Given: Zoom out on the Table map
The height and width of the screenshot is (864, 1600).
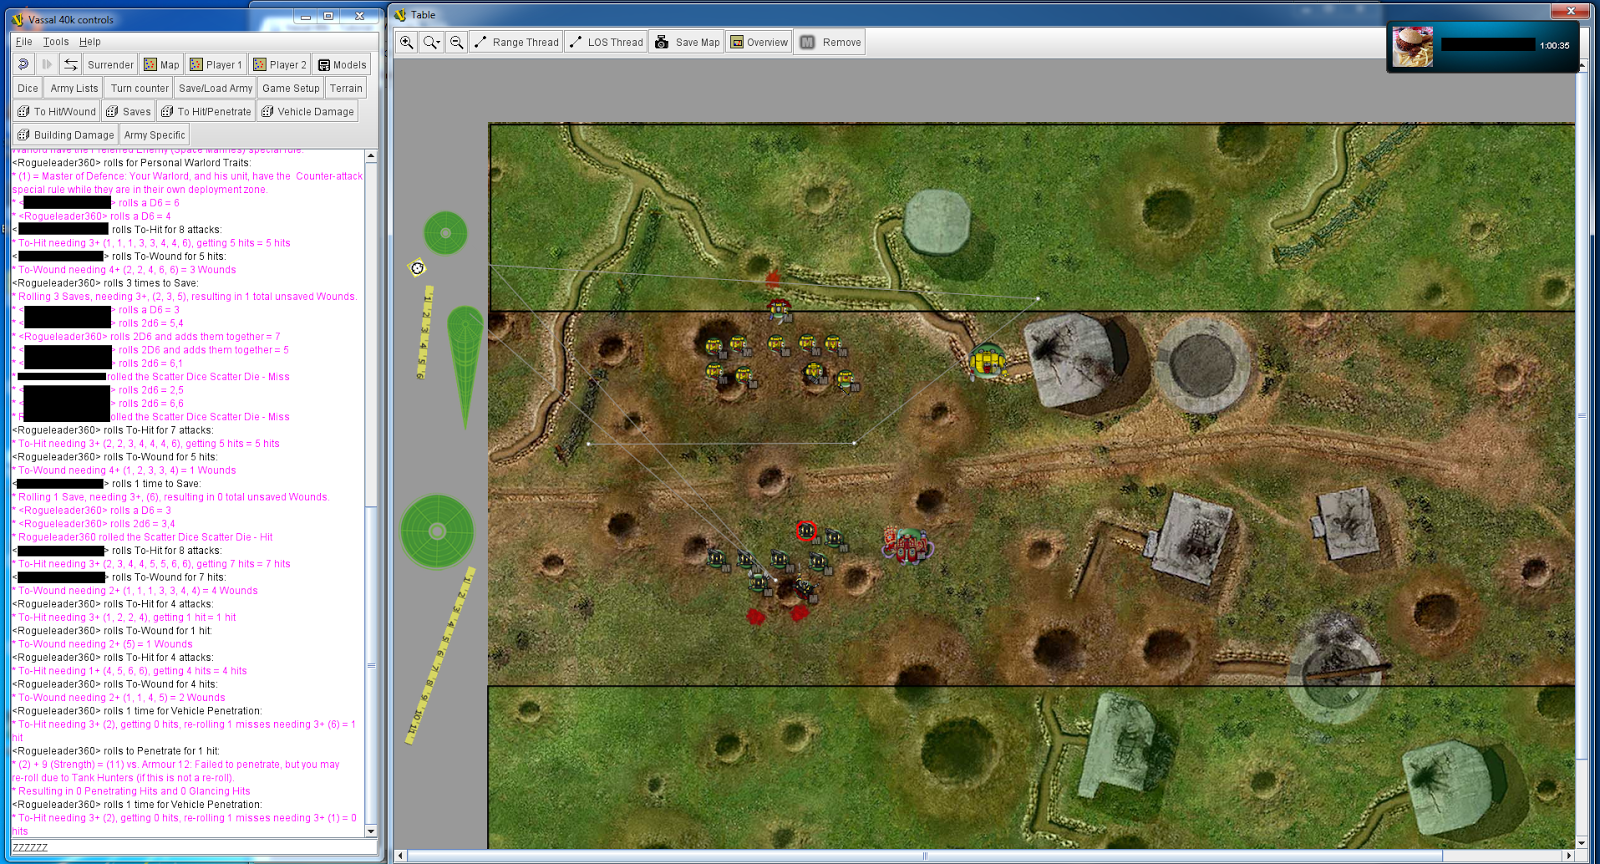Looking at the screenshot, I should coord(456,42).
